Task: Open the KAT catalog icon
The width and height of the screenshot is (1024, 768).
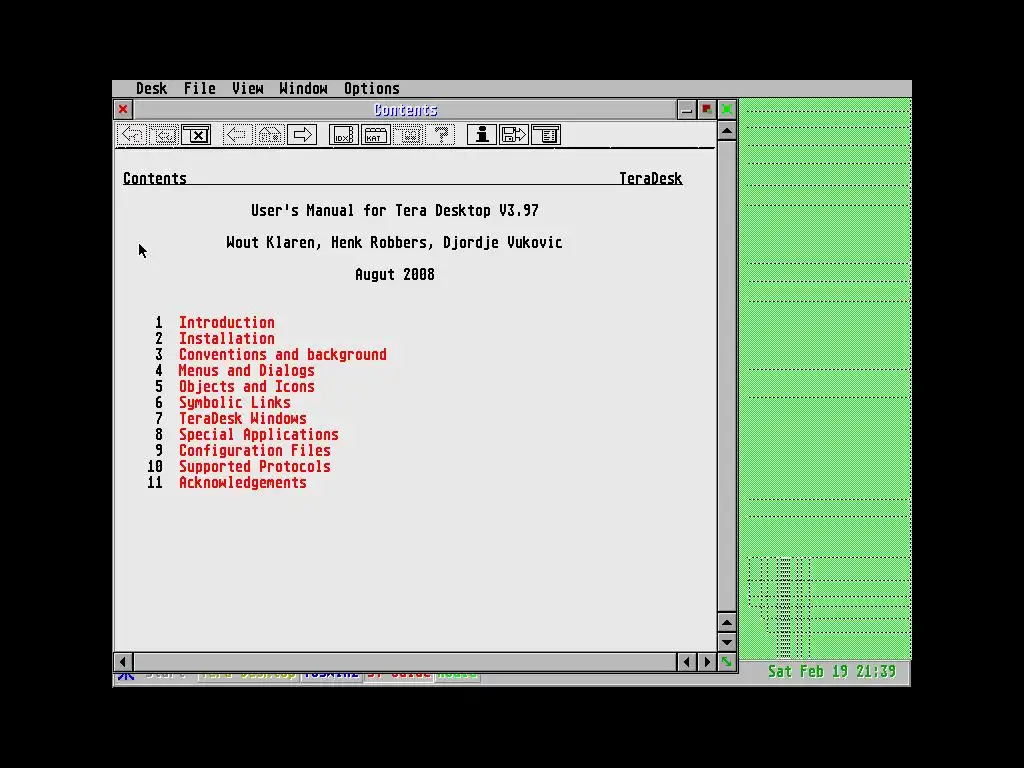Action: point(376,135)
